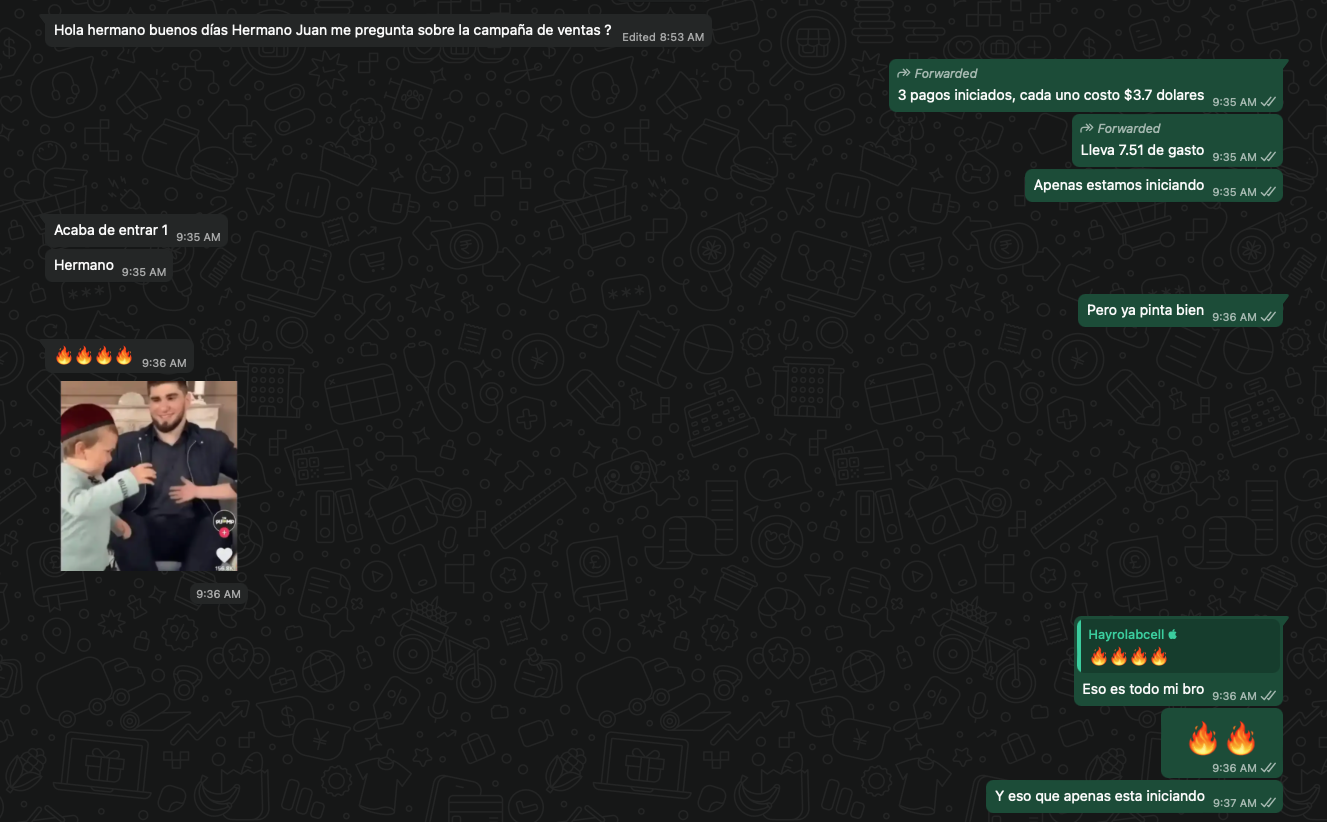1327x822 pixels.
Task: Click the forwarded arrow on 'Lleva 7.51 de gasto'
Action: coord(1087,129)
